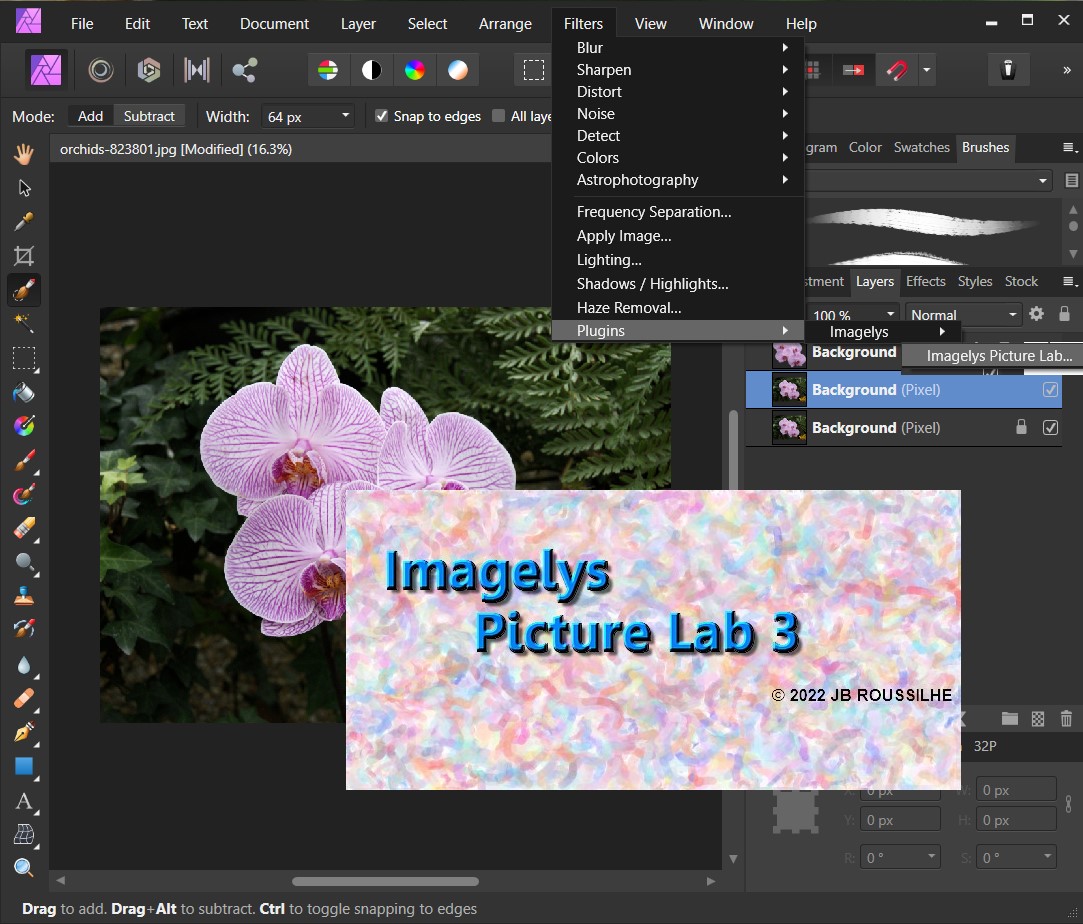Toggle visibility of the locked Background layer
This screenshot has height=924, width=1083.
(x=1050, y=427)
